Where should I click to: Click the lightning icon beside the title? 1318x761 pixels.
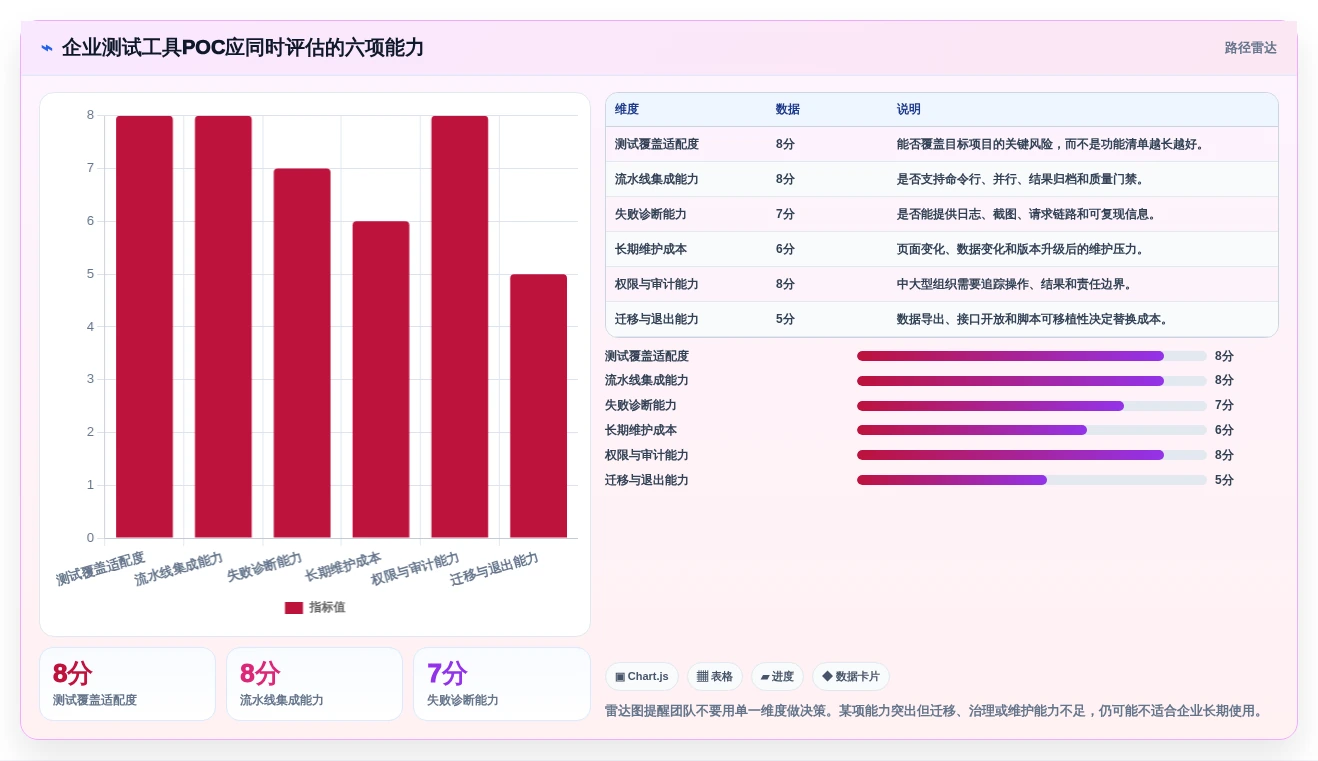pyautogui.click(x=47, y=48)
